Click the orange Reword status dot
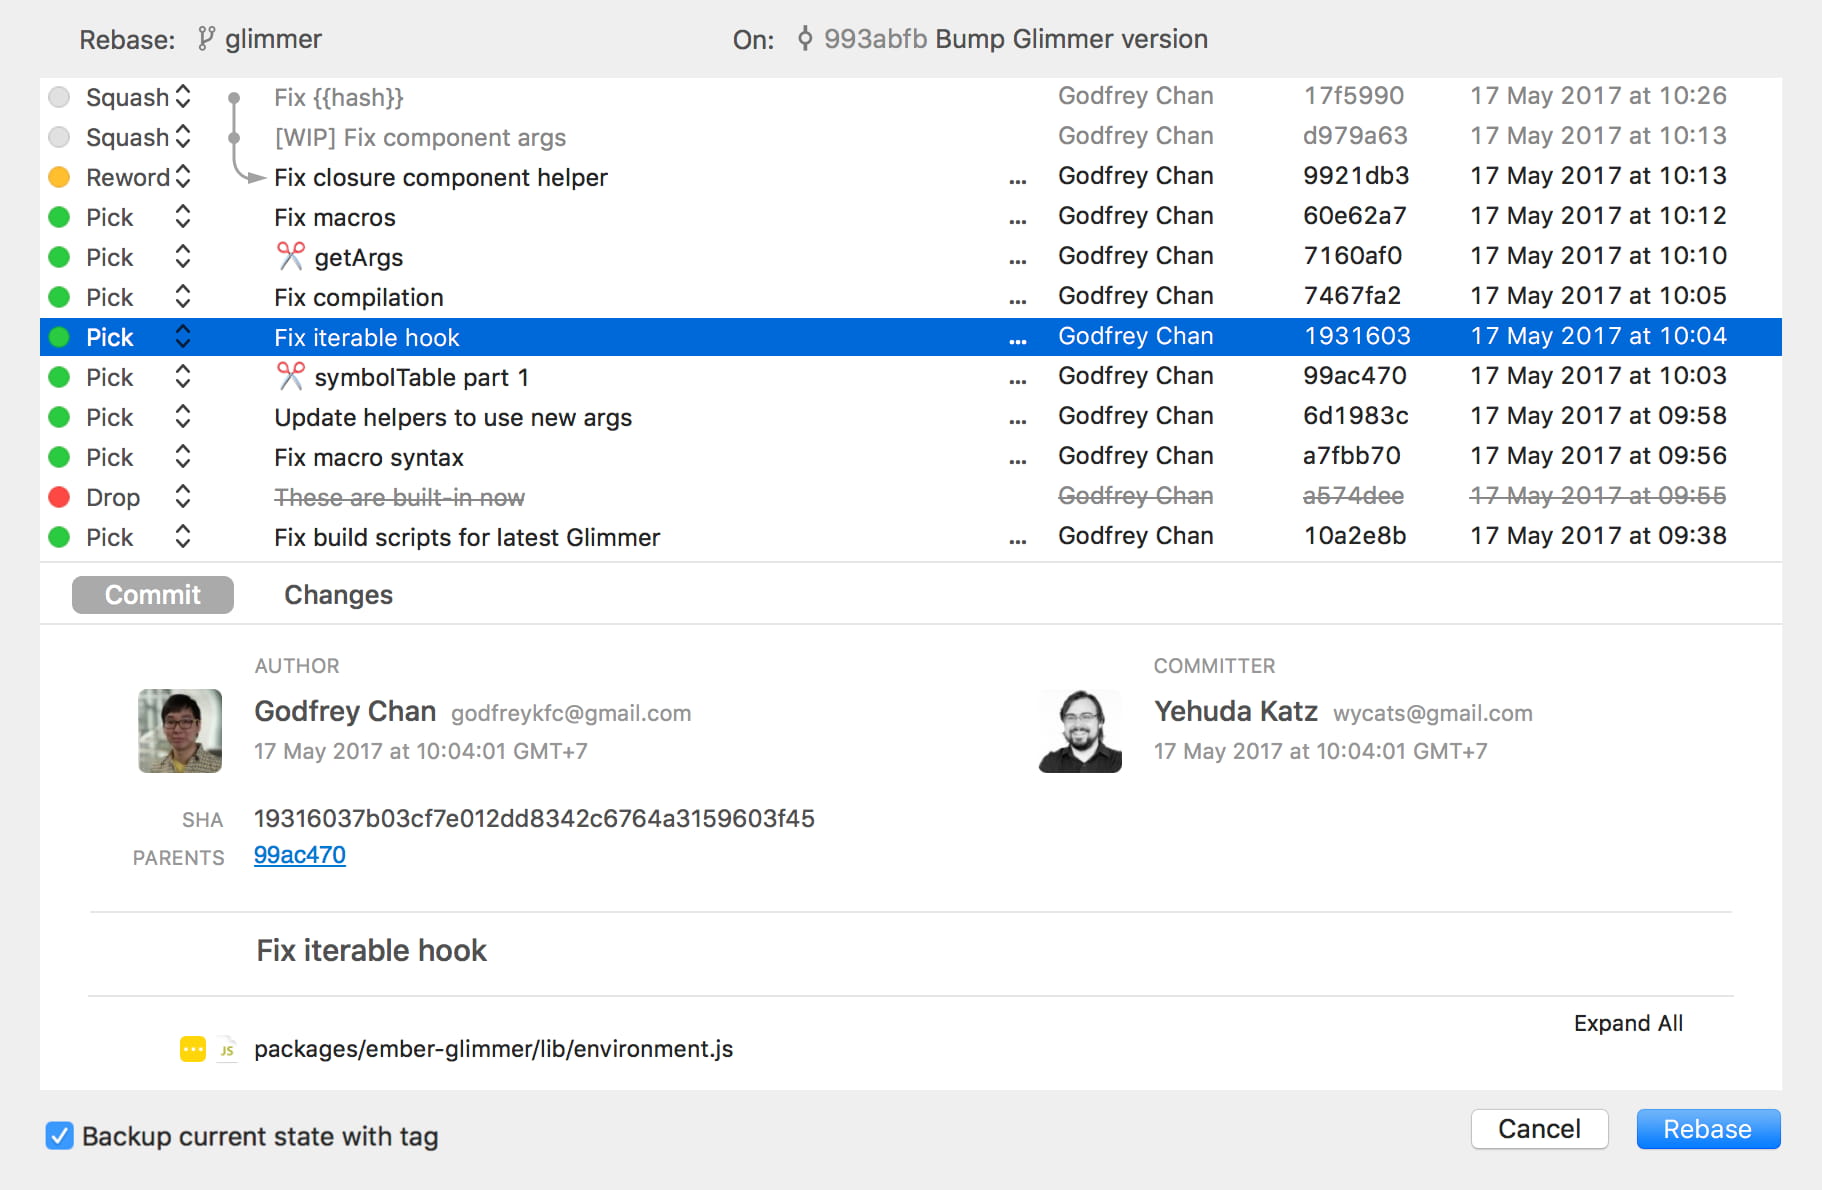This screenshot has height=1190, width=1822. [60, 177]
